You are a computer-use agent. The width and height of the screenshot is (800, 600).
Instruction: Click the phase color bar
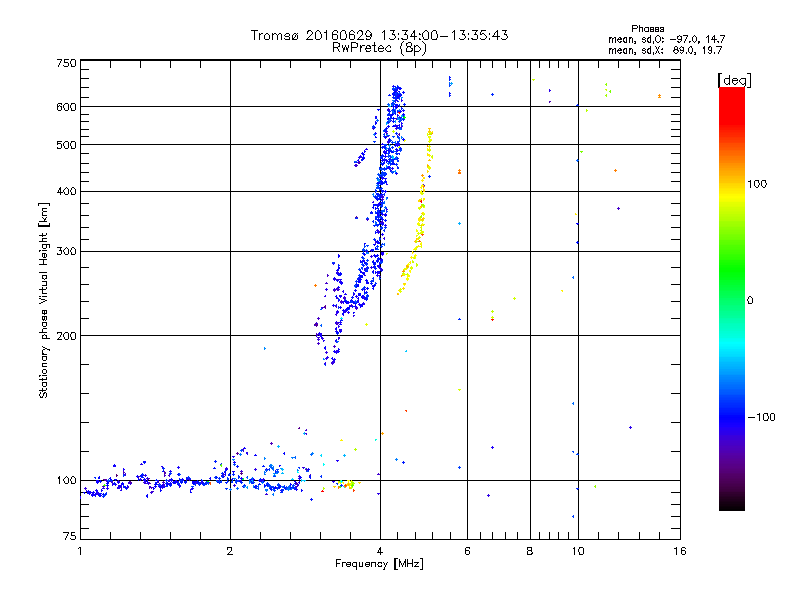click(x=732, y=299)
